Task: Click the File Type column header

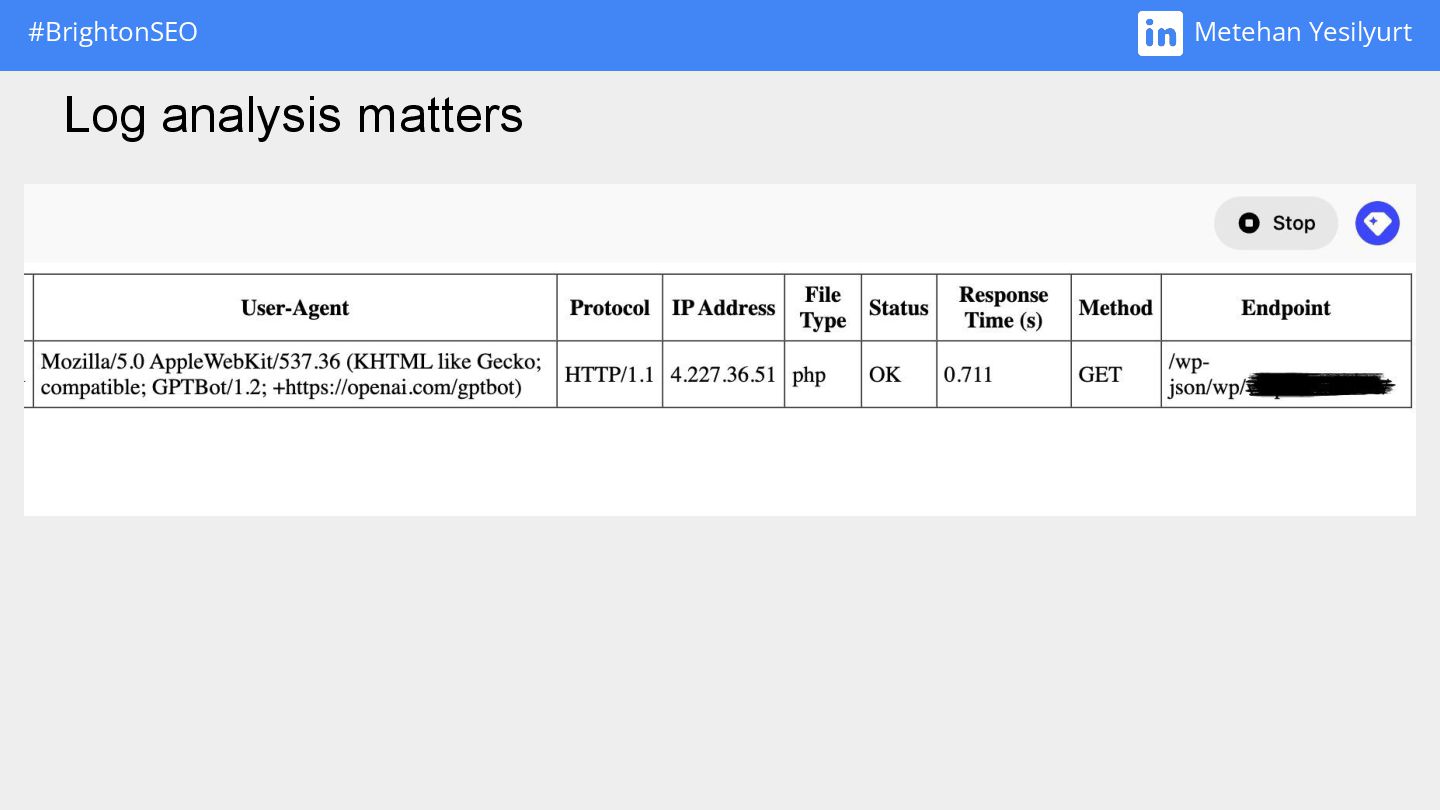Action: click(823, 308)
